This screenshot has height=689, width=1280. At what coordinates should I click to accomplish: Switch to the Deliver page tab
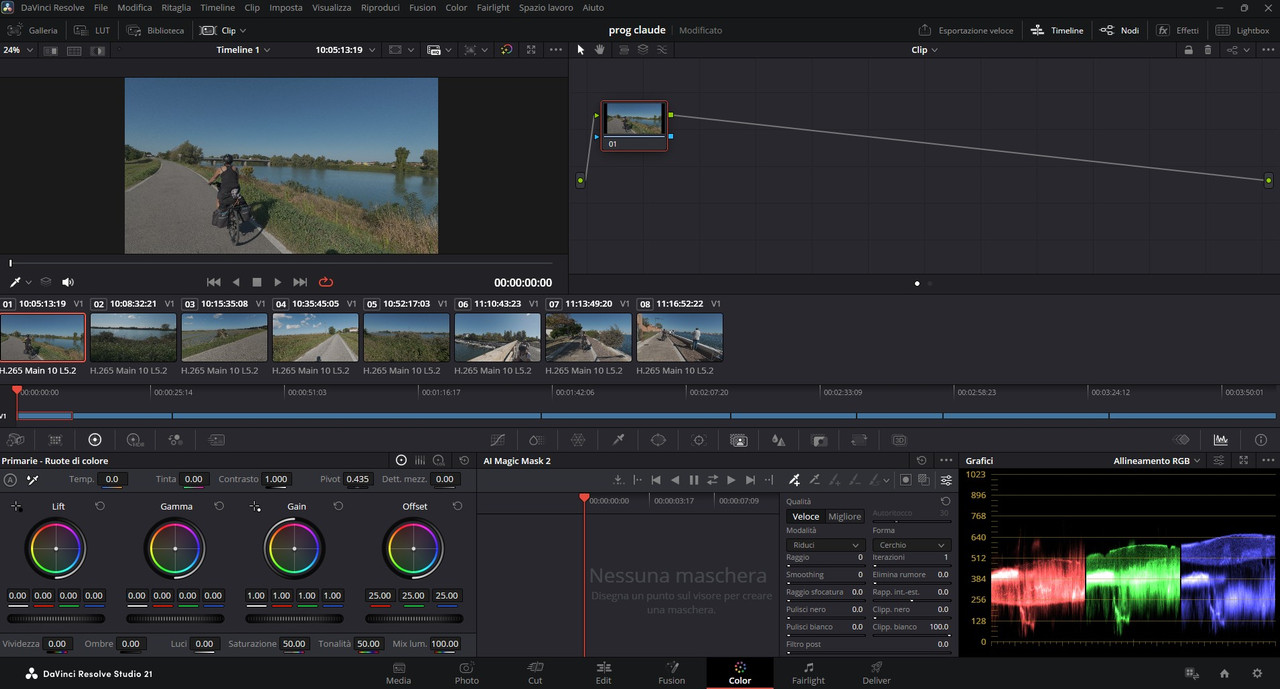coord(876,673)
